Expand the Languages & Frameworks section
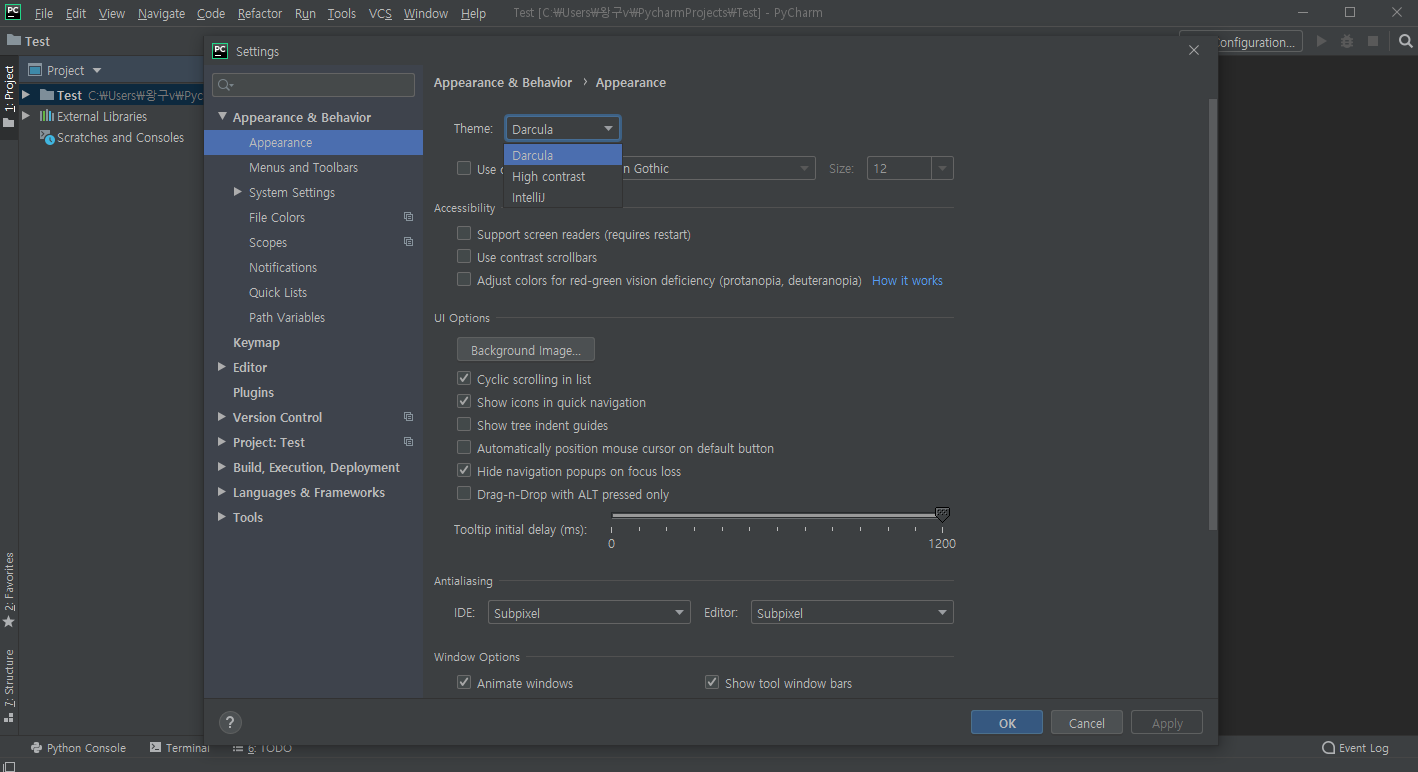The height and width of the screenshot is (772, 1418). point(222,492)
